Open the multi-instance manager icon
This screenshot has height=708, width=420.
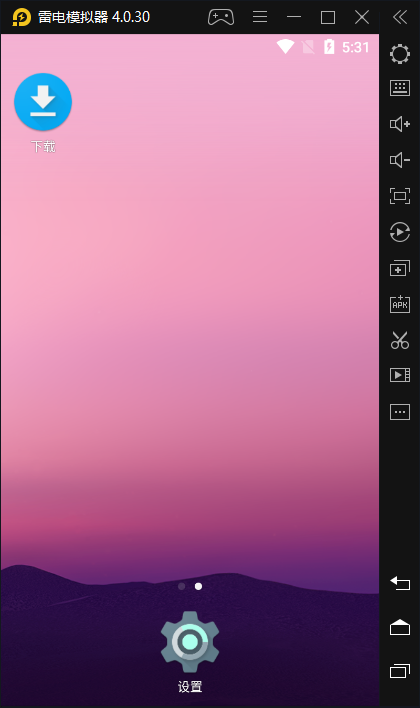[x=400, y=268]
